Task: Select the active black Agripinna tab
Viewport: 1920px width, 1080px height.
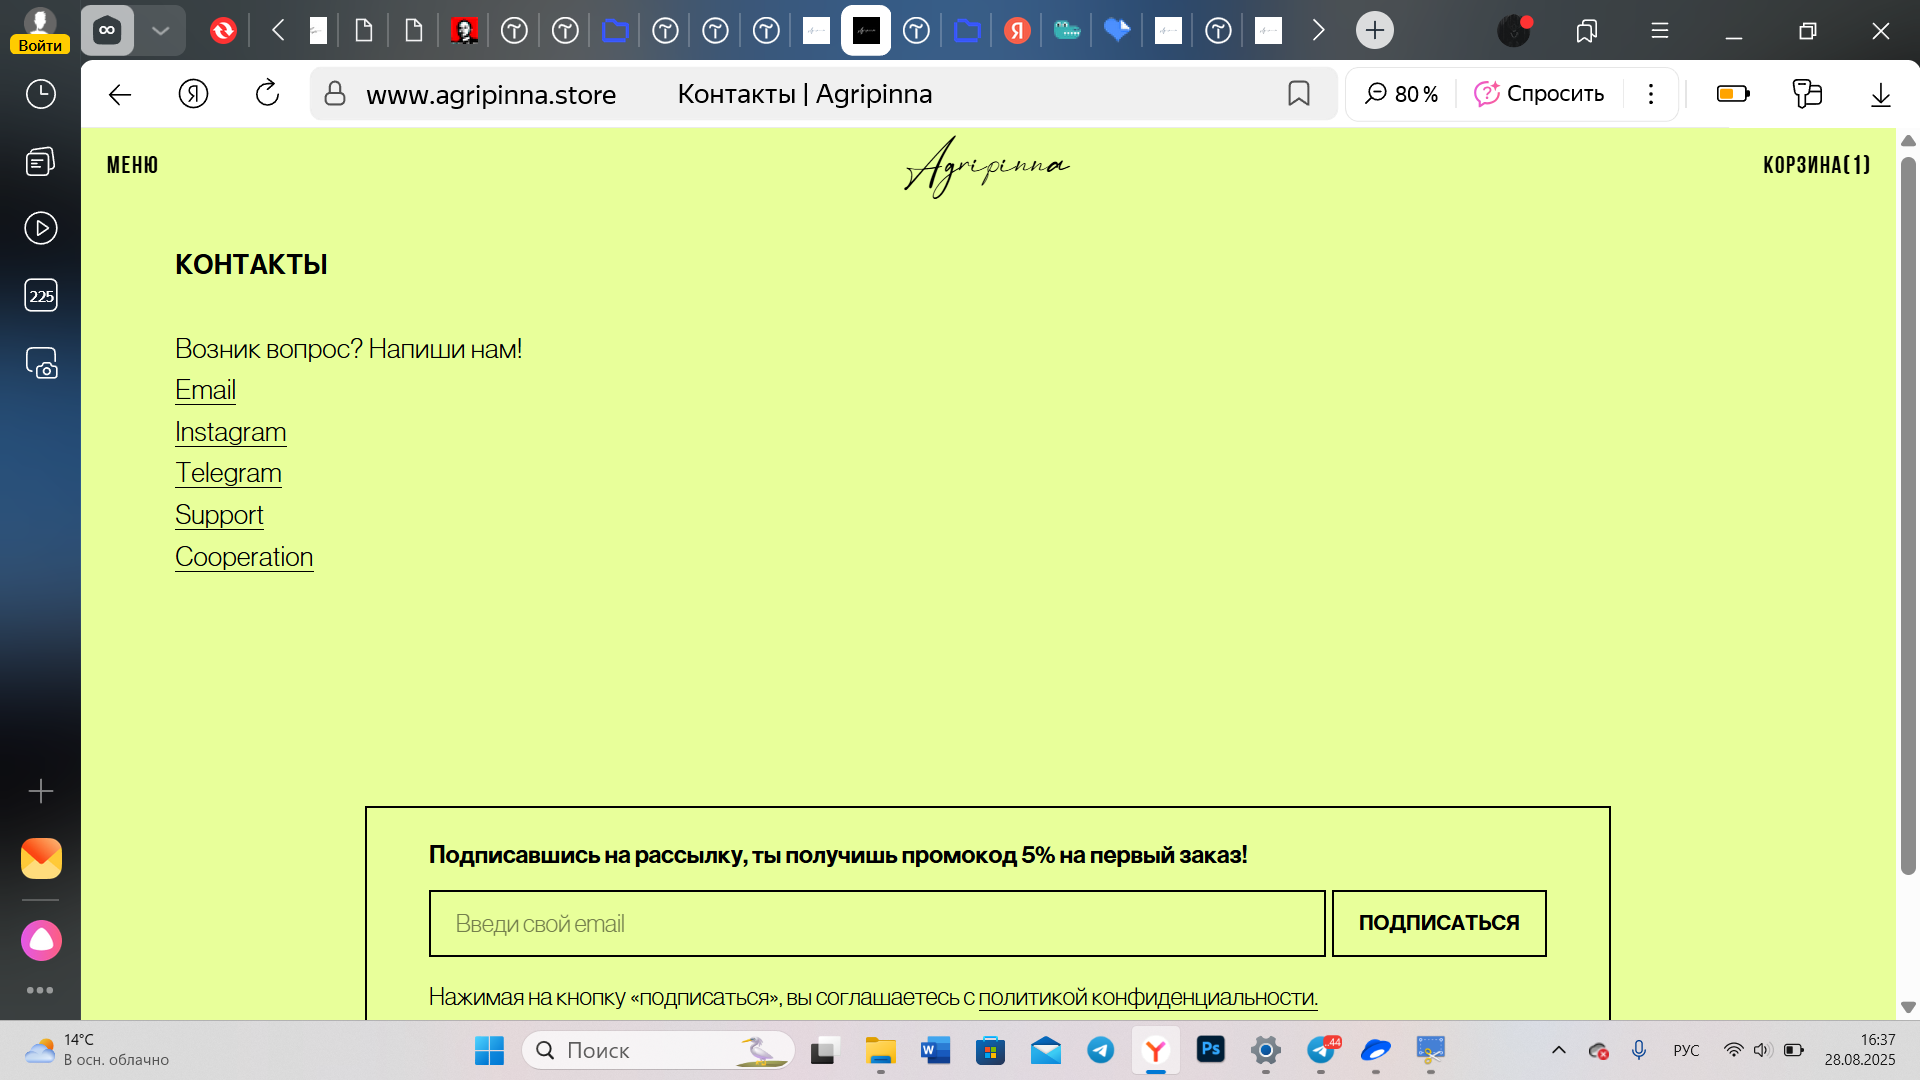Action: (x=866, y=30)
